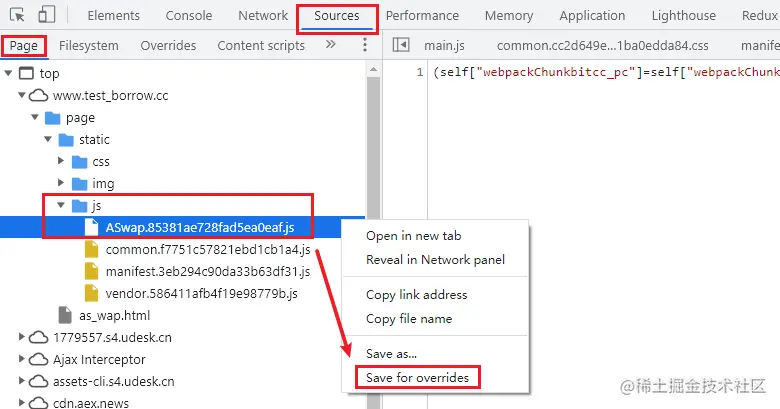Toggle the hide navigator sidebar icon

[x=400, y=45]
